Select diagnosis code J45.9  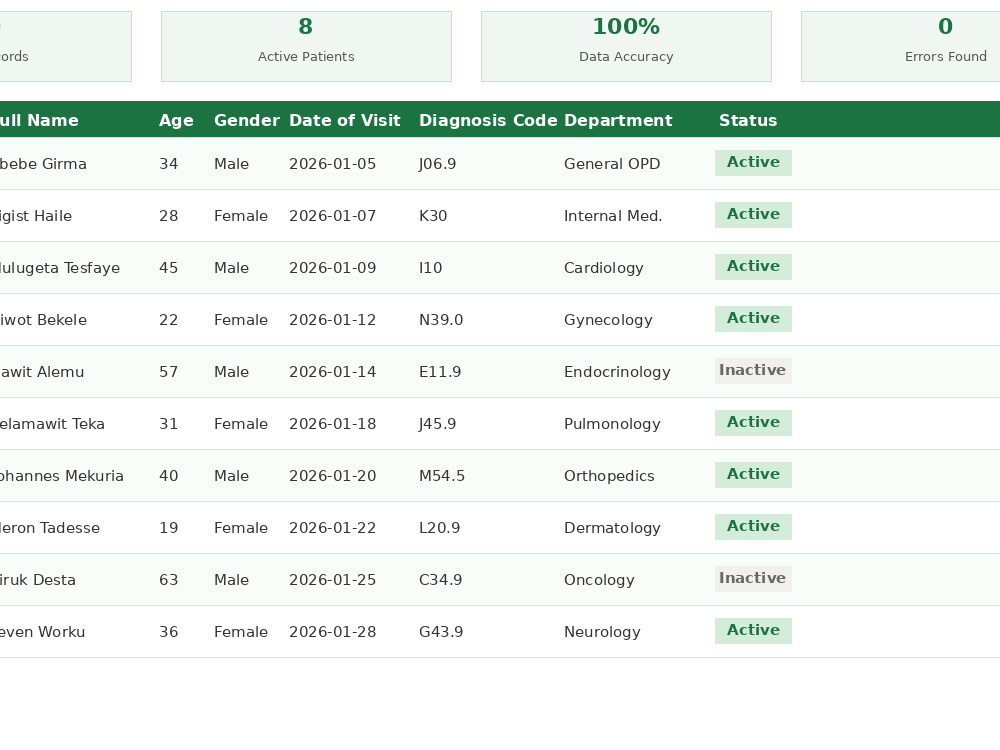[438, 424]
